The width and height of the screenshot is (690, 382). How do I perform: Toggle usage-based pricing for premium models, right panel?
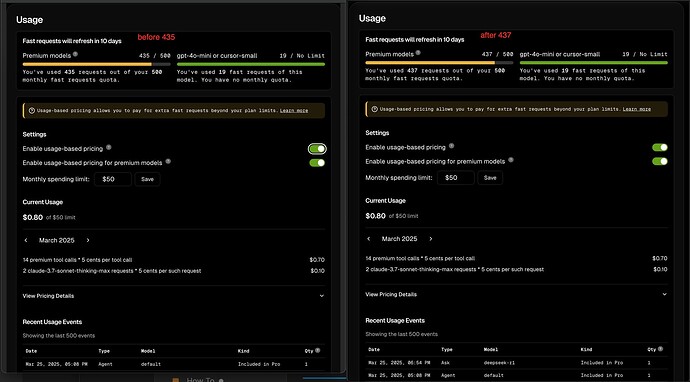(660, 161)
